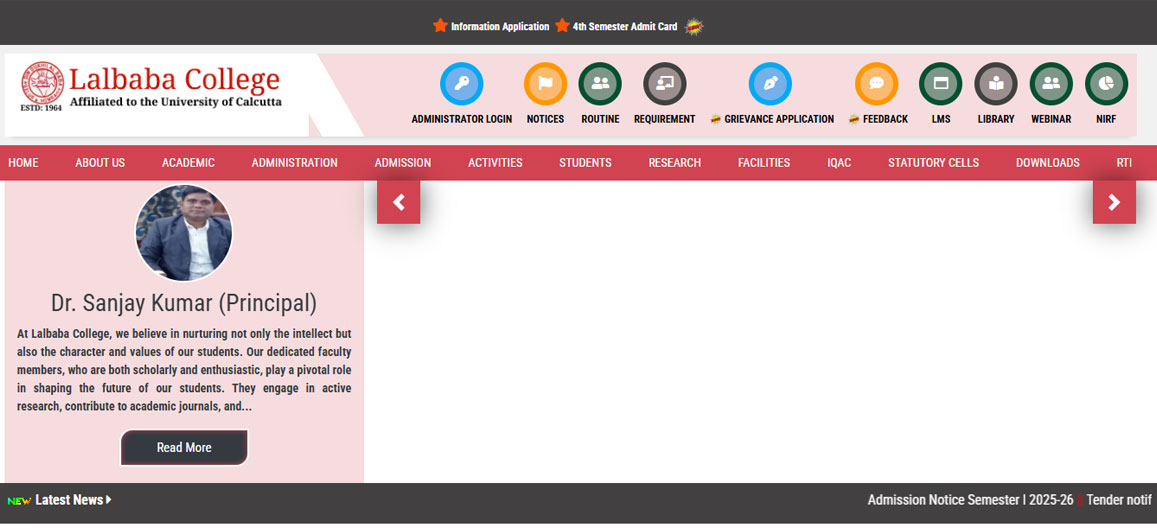The width and height of the screenshot is (1157, 531).
Task: Go to previous slide with left arrow
Action: click(398, 202)
